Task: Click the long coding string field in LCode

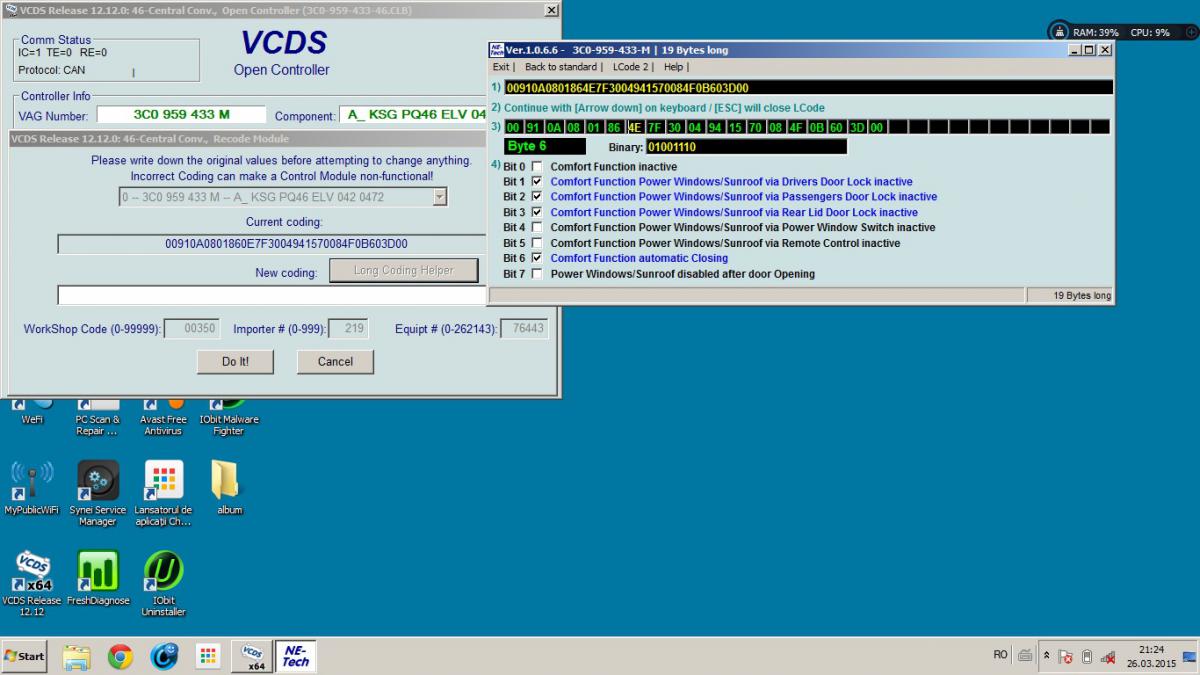Action: pyautogui.click(x=808, y=88)
